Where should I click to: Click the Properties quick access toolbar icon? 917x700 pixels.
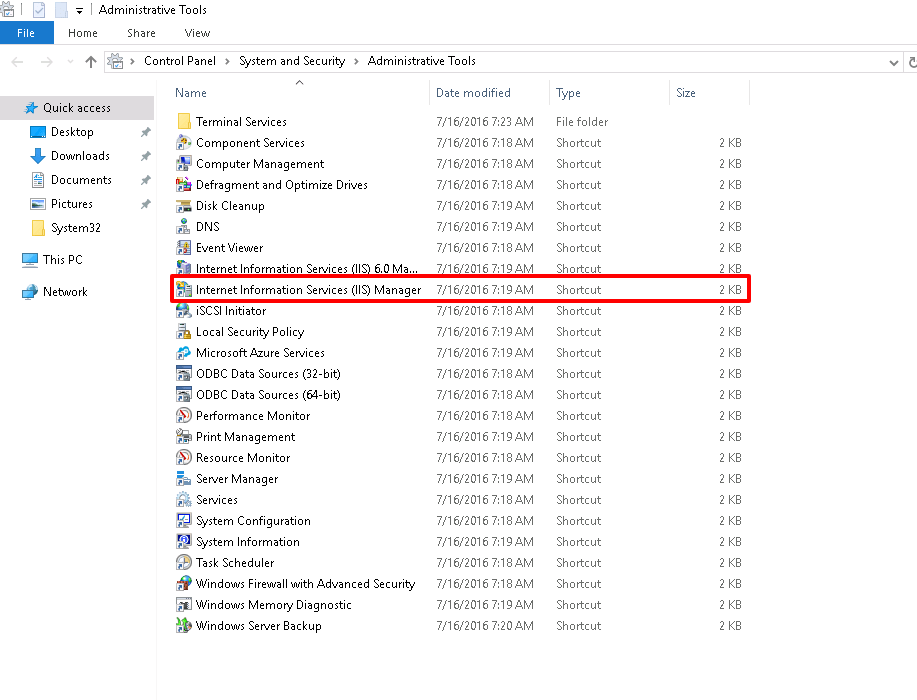[x=39, y=10]
